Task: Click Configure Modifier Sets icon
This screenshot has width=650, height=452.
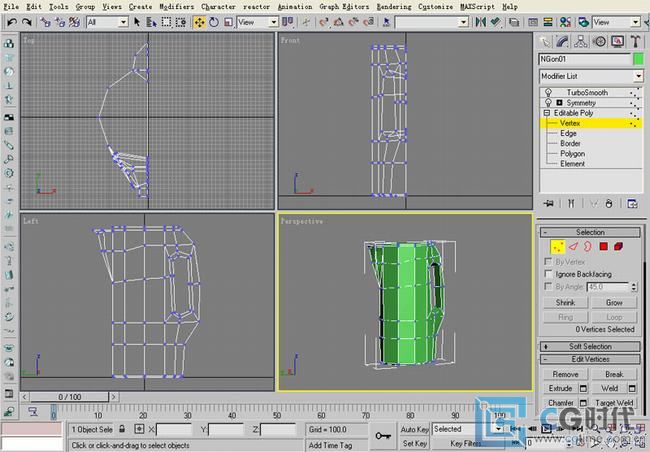Action: point(632,203)
